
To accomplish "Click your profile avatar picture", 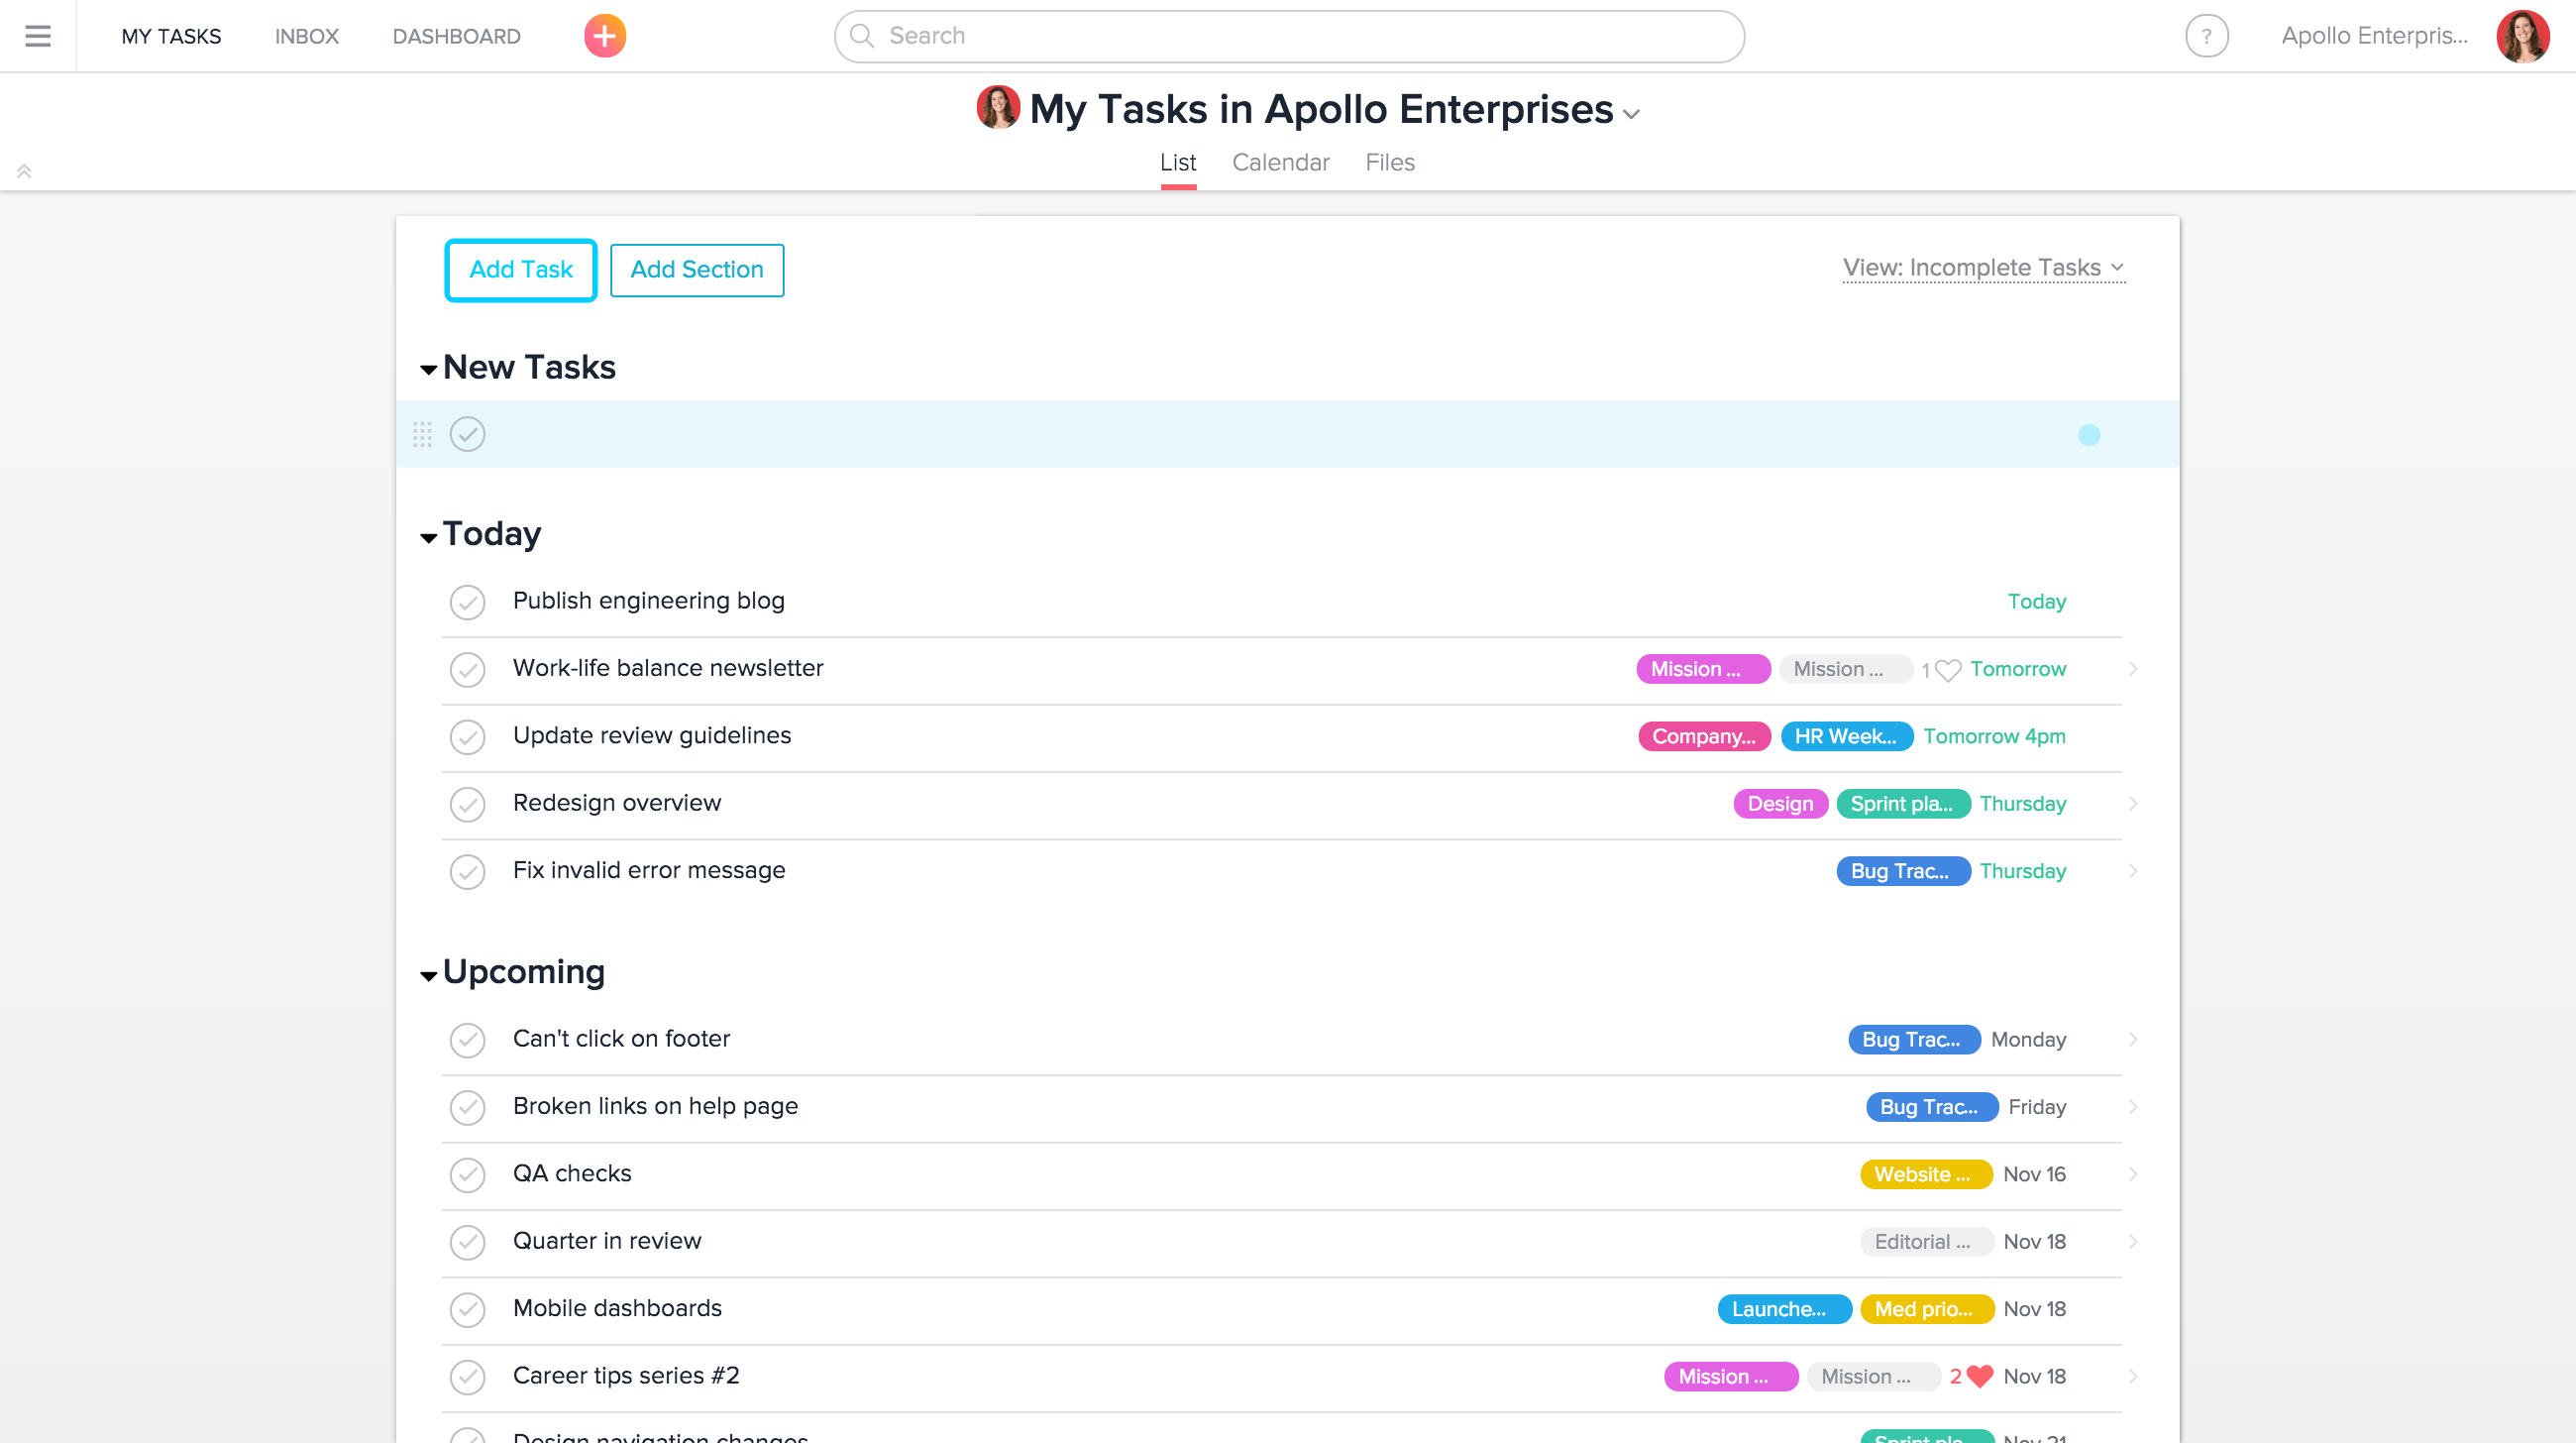I will click(x=2523, y=36).
